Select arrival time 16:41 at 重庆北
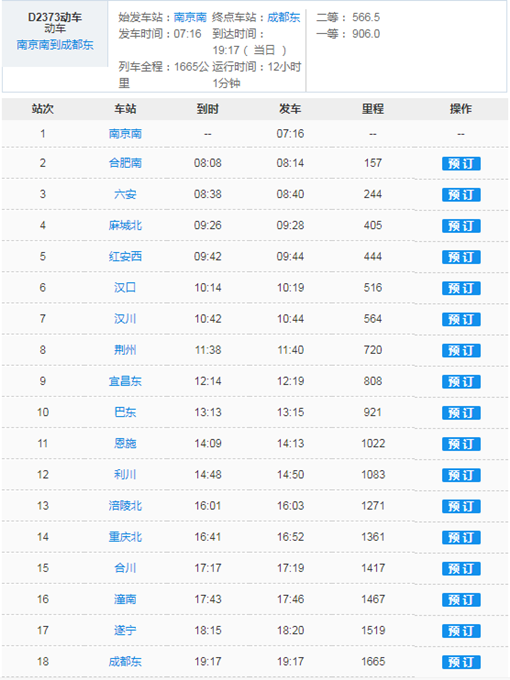 coord(208,537)
